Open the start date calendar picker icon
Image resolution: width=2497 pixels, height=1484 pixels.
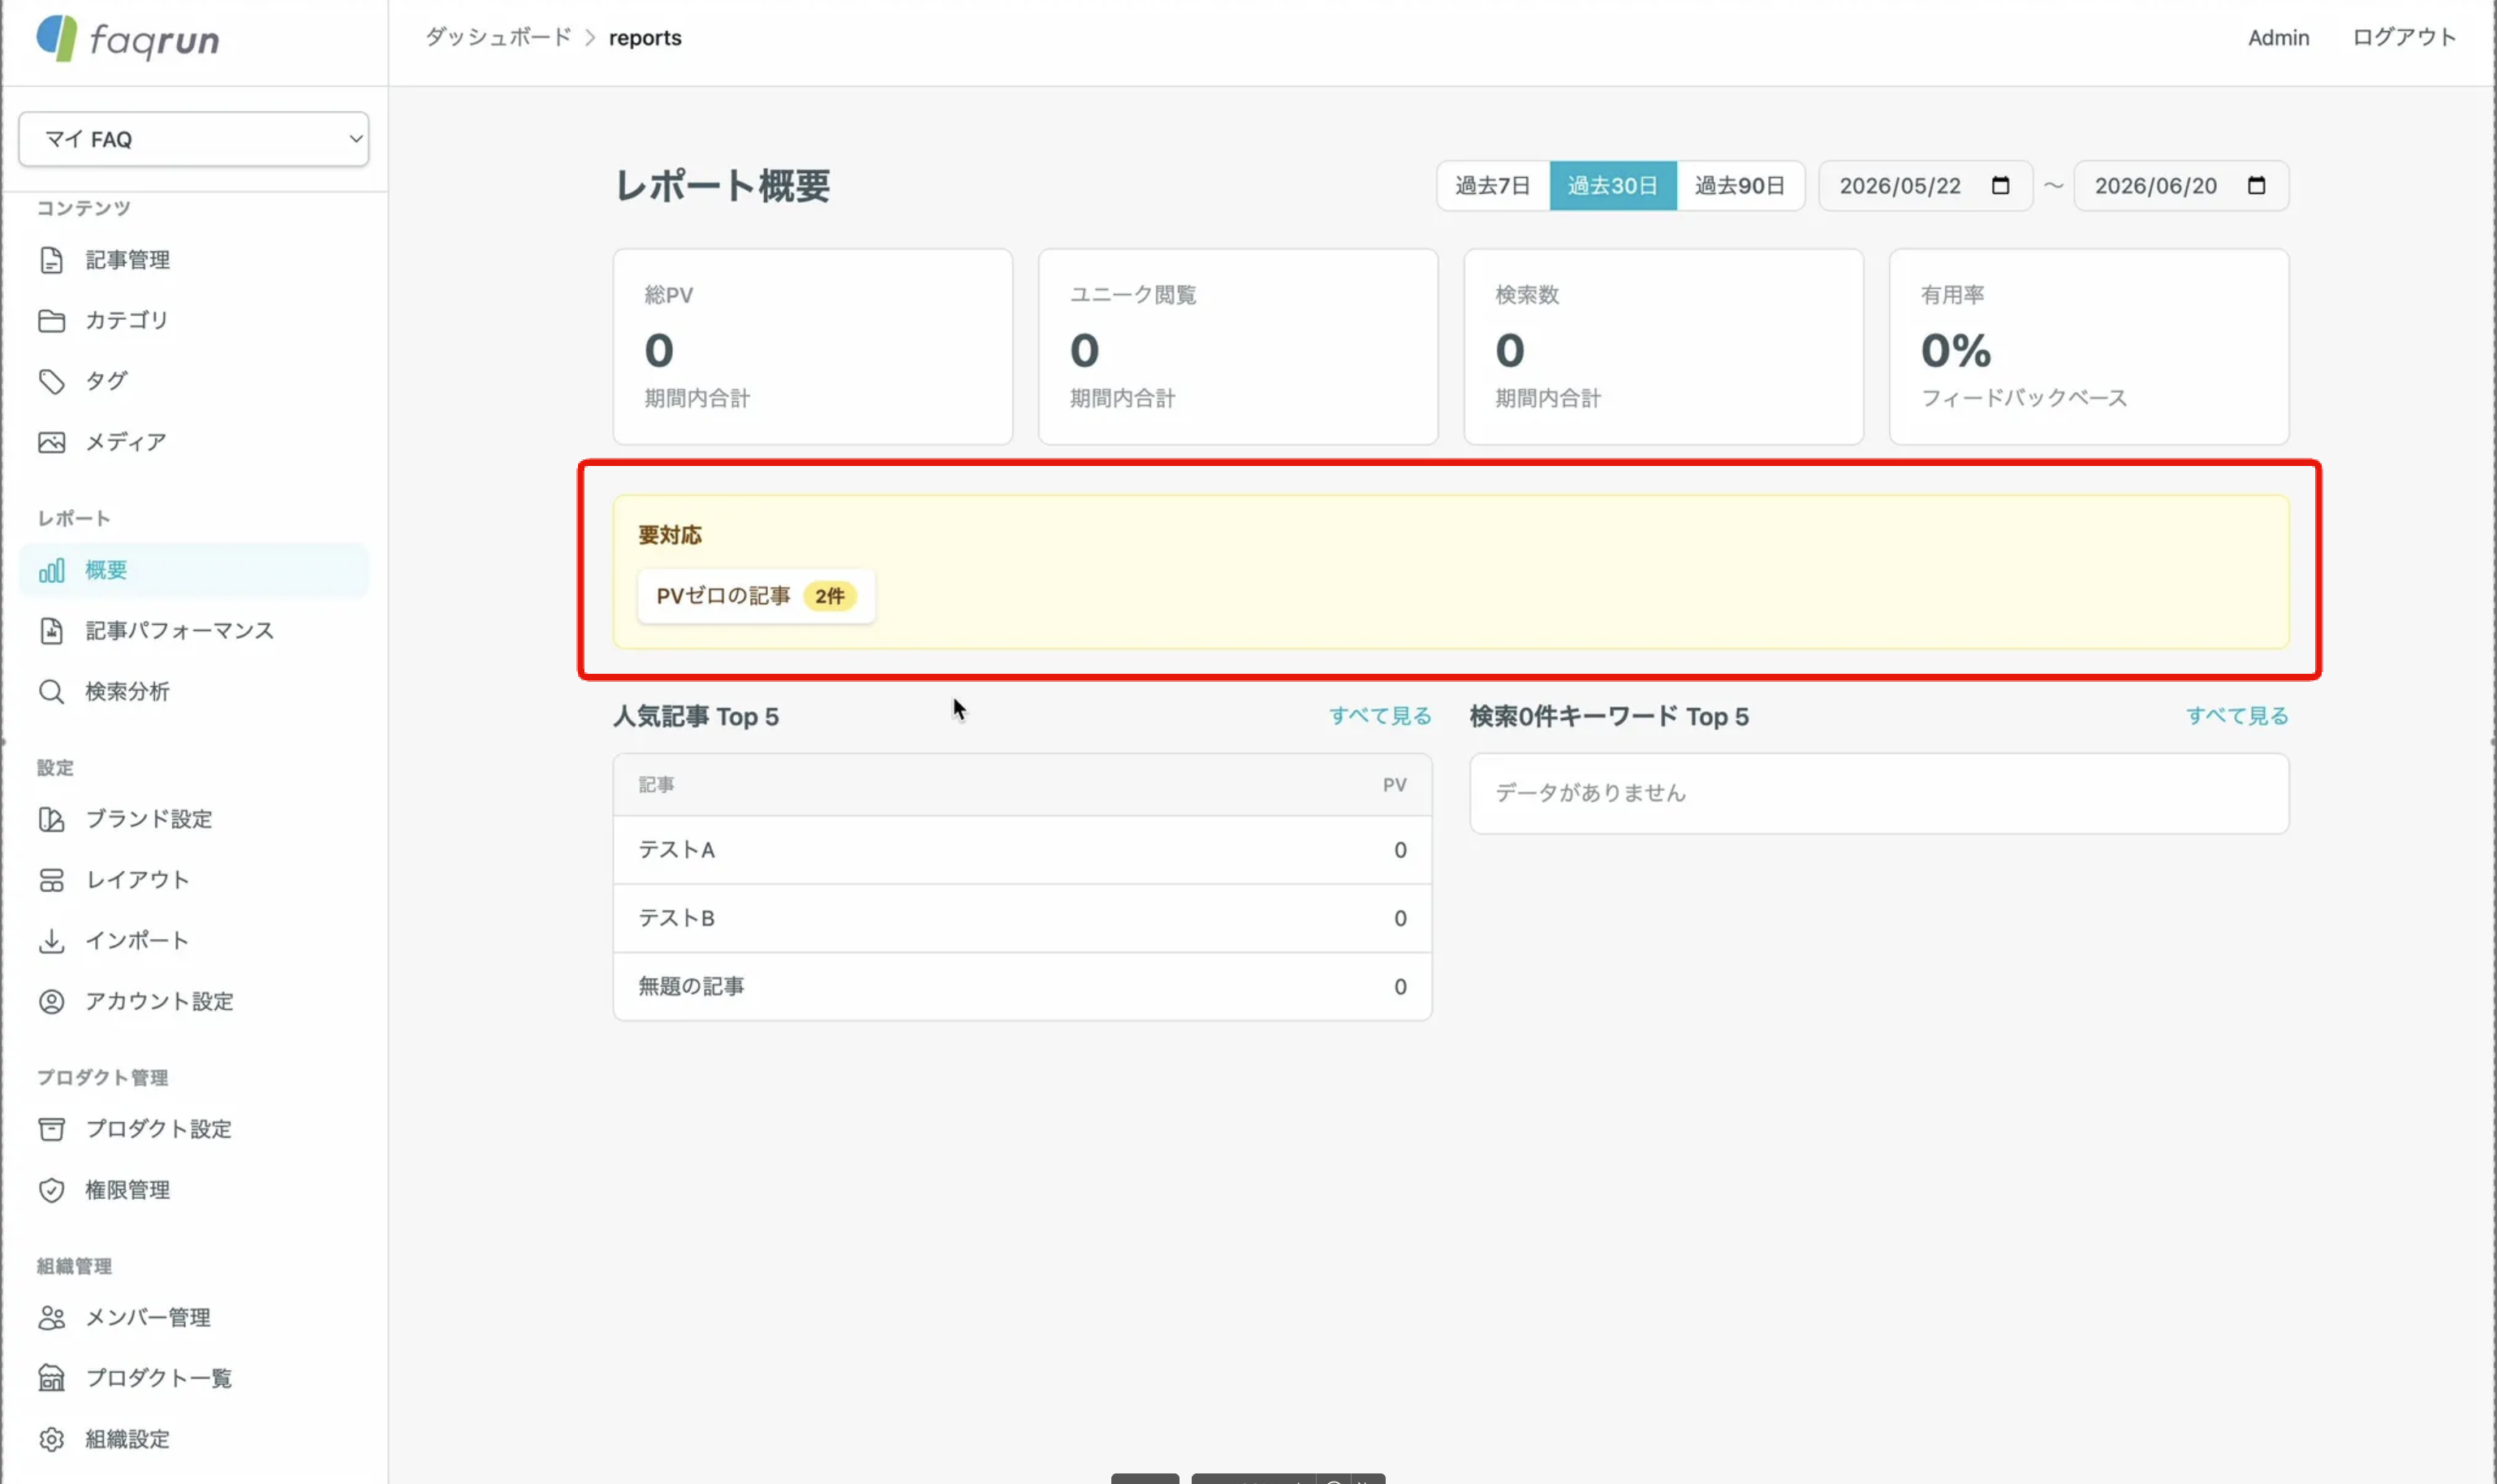2000,185
